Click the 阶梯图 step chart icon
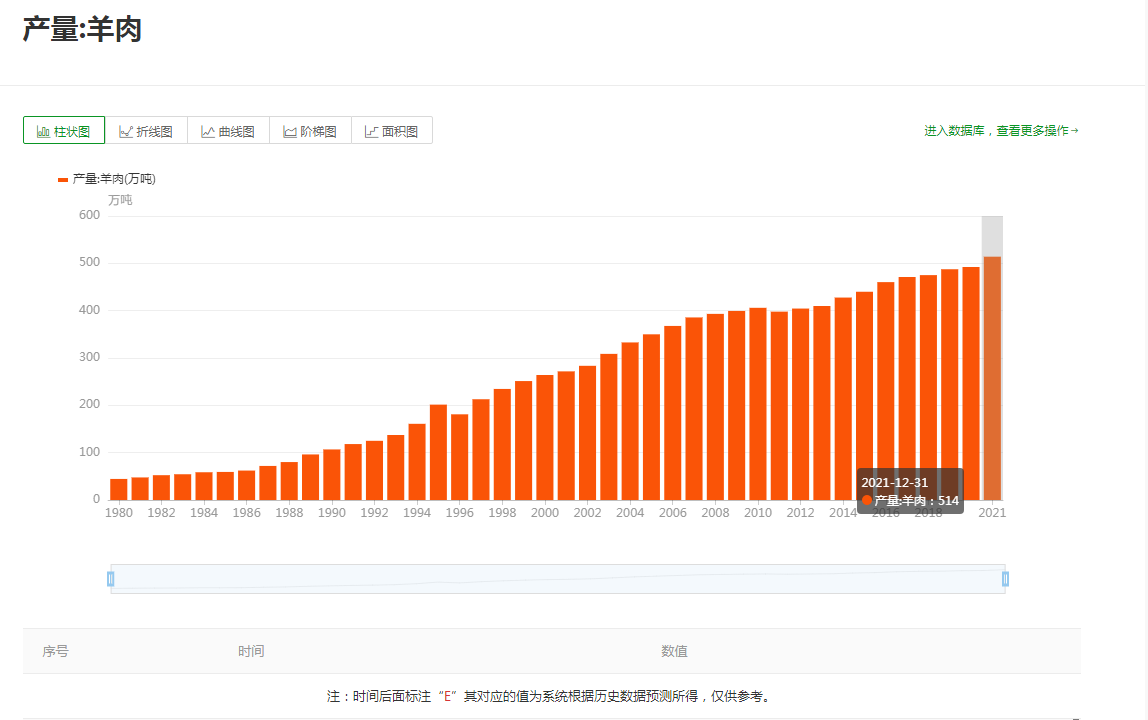Image resolution: width=1148 pixels, height=720 pixels. [290, 131]
